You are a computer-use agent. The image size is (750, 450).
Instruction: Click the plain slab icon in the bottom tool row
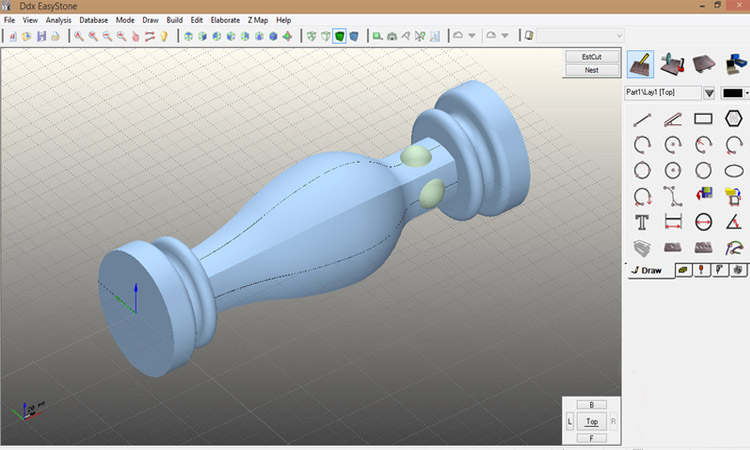673,247
